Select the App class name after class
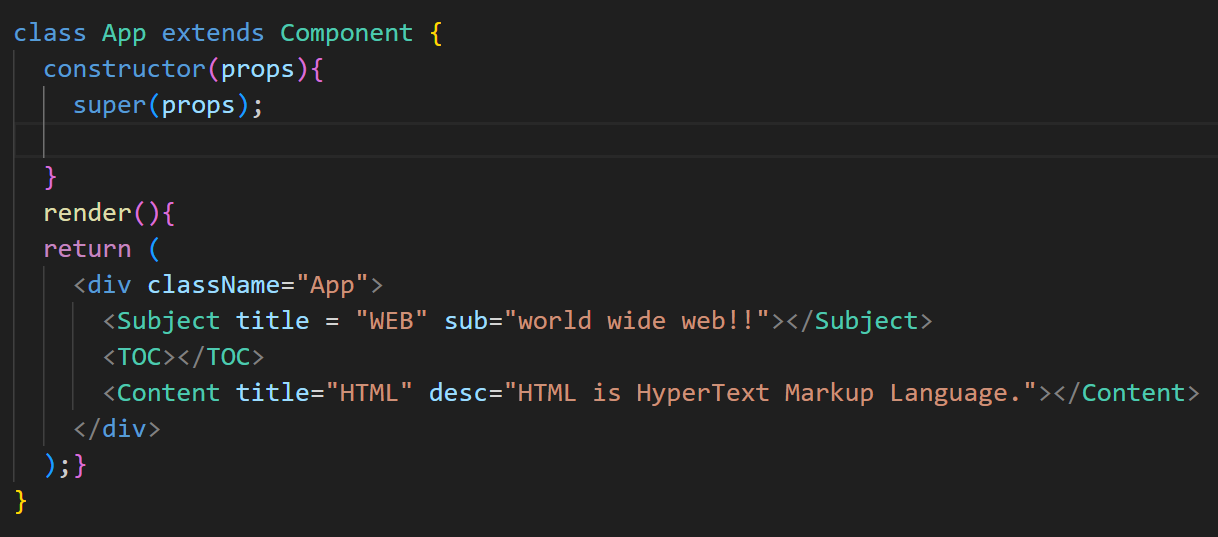The height and width of the screenshot is (537, 1218). click(124, 33)
